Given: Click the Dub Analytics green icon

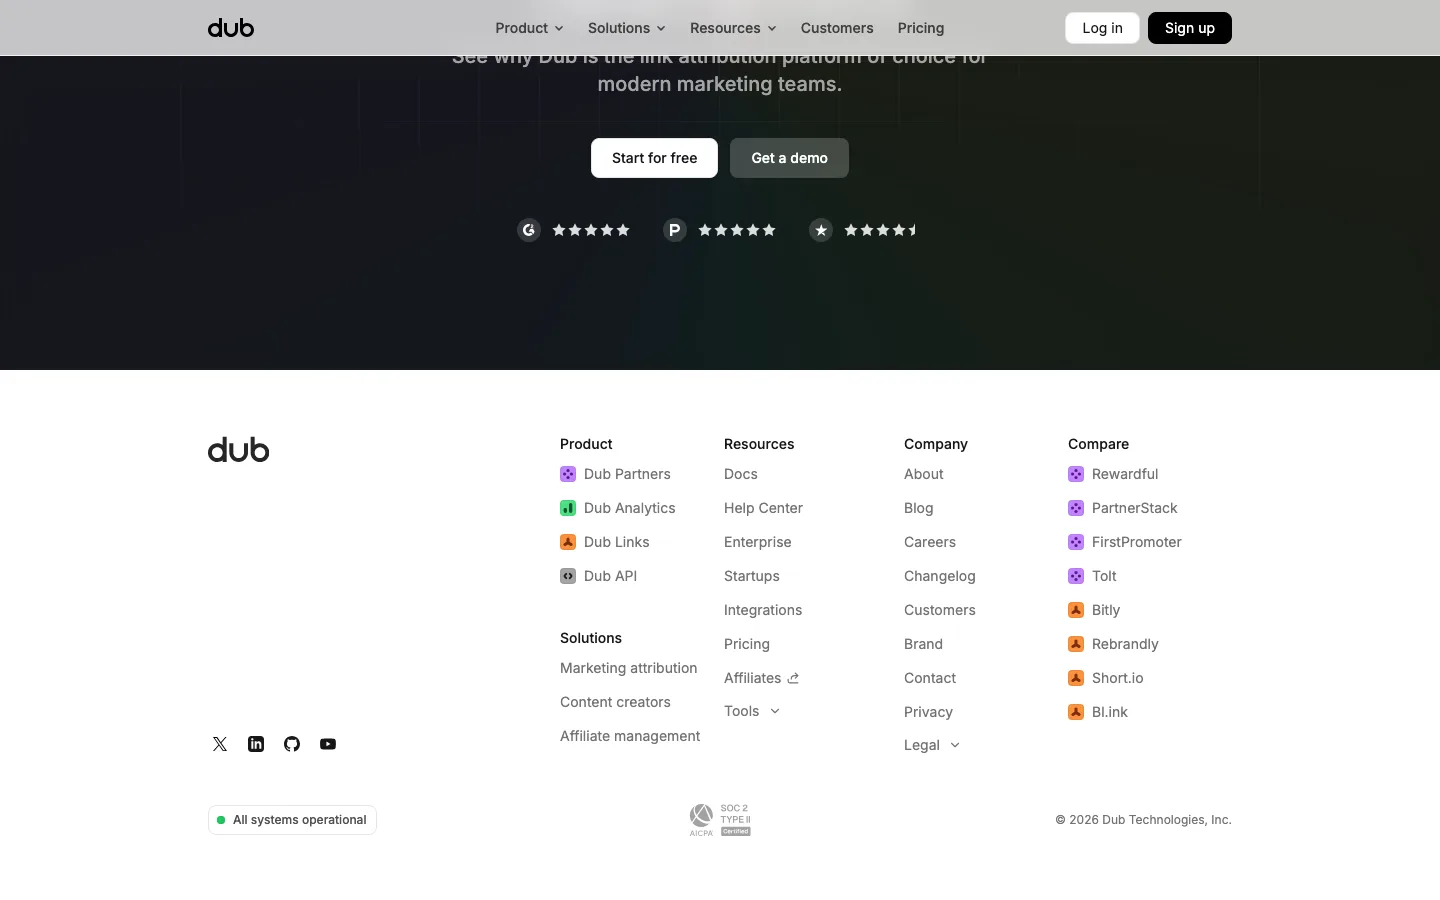Looking at the screenshot, I should (x=568, y=508).
